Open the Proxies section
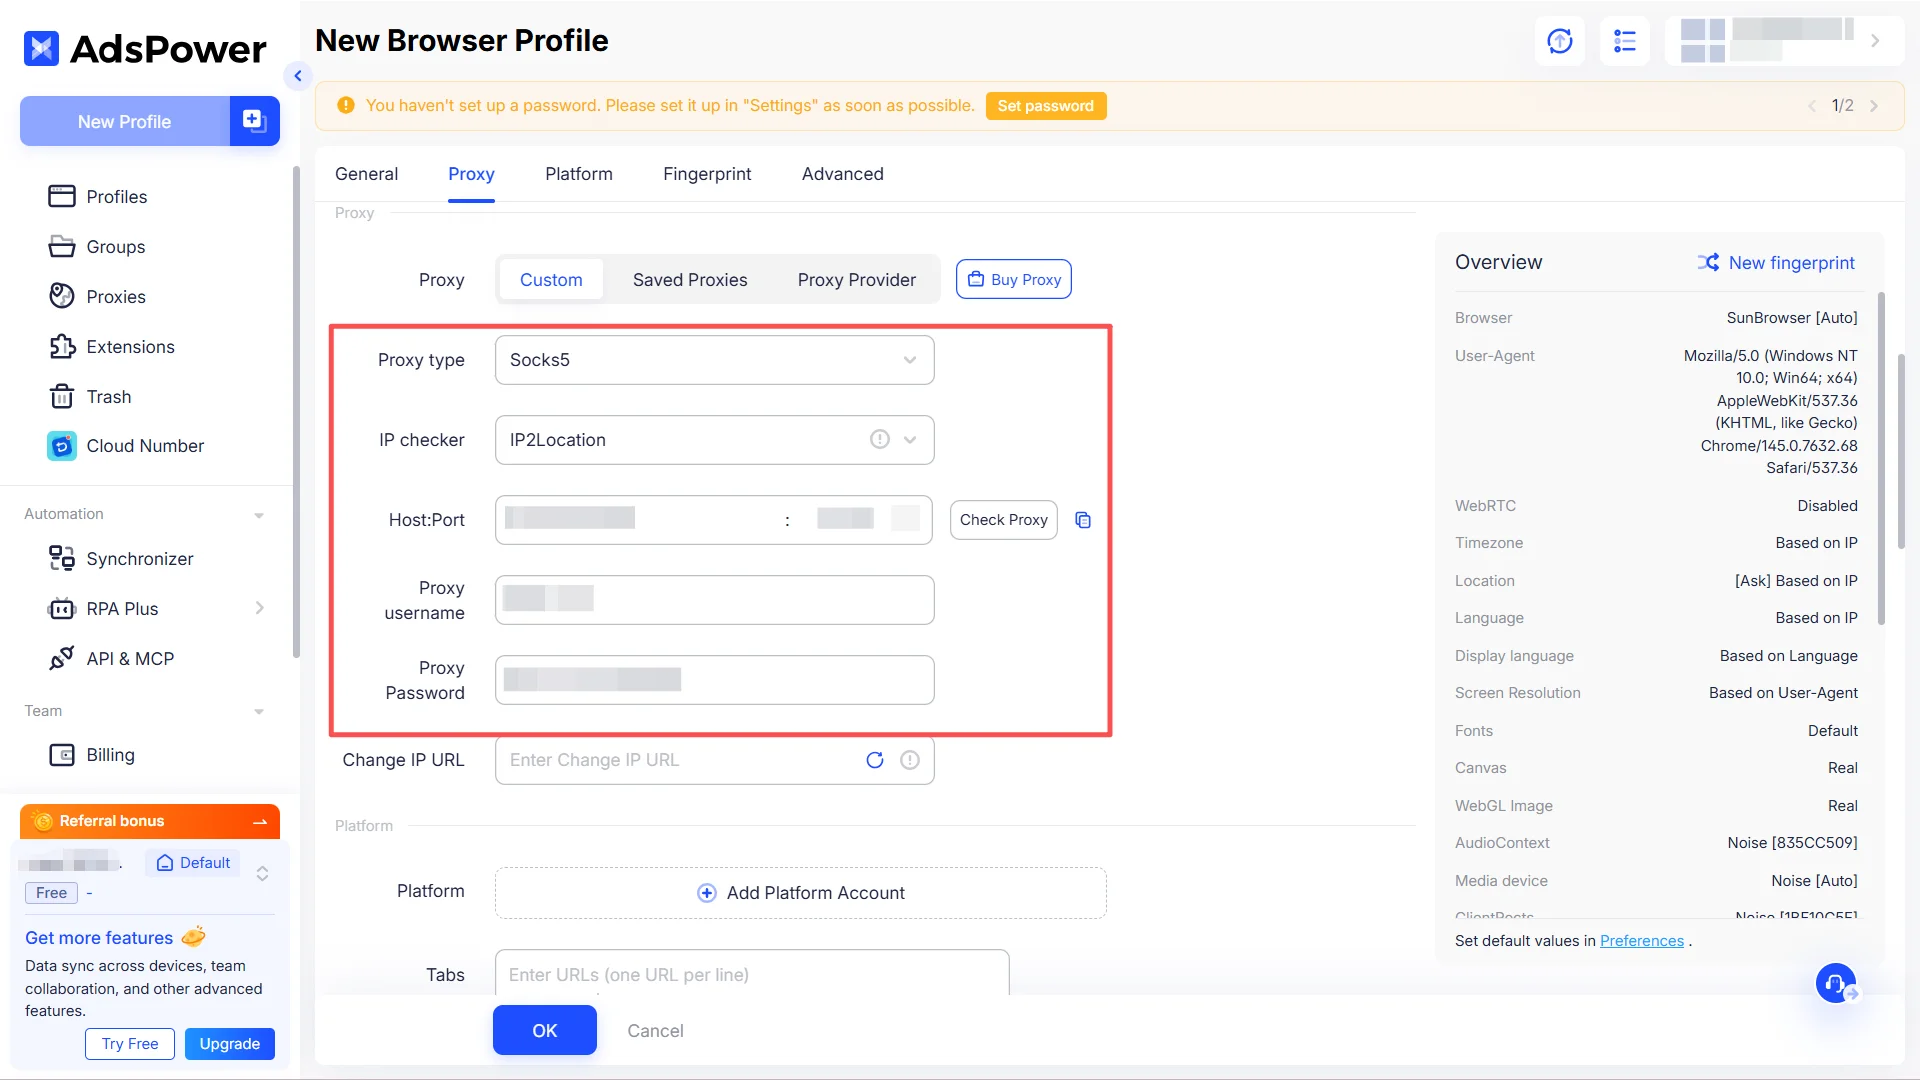 pyautogui.click(x=116, y=296)
